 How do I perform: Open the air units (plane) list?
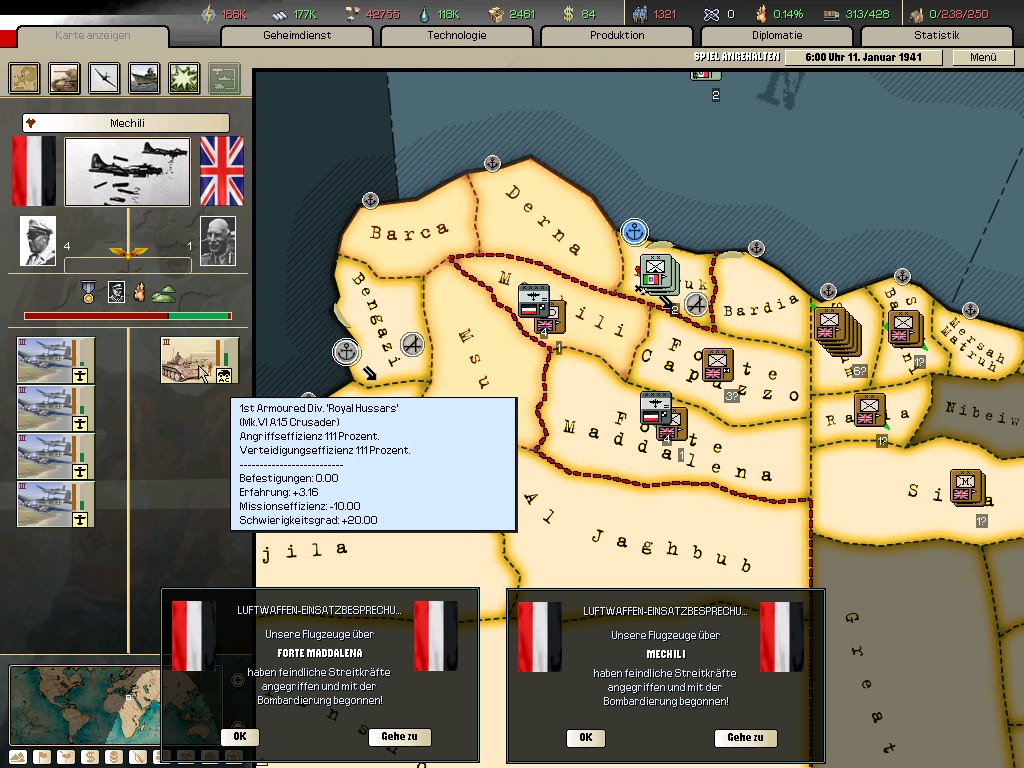coord(105,78)
